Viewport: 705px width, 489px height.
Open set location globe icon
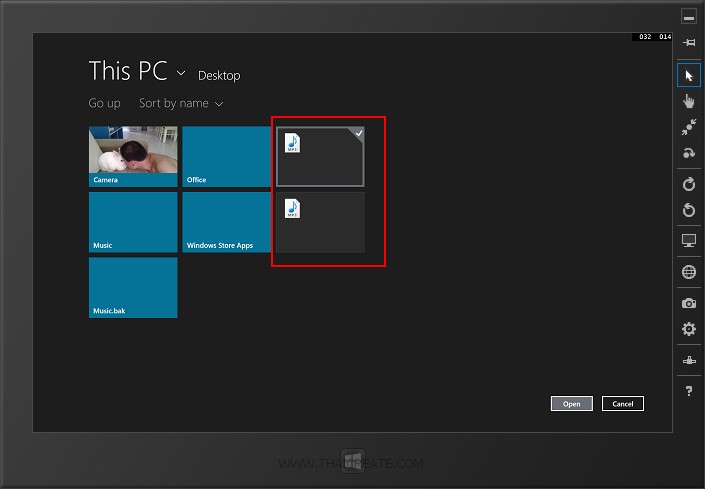tap(688, 271)
